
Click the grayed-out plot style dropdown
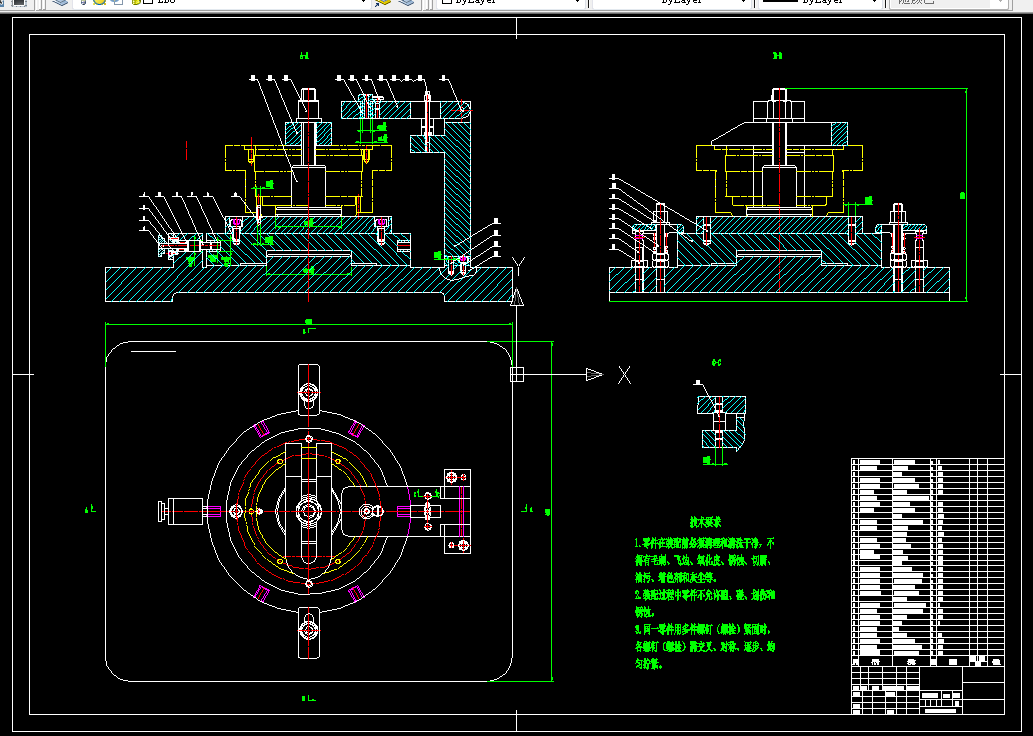pos(939,2)
